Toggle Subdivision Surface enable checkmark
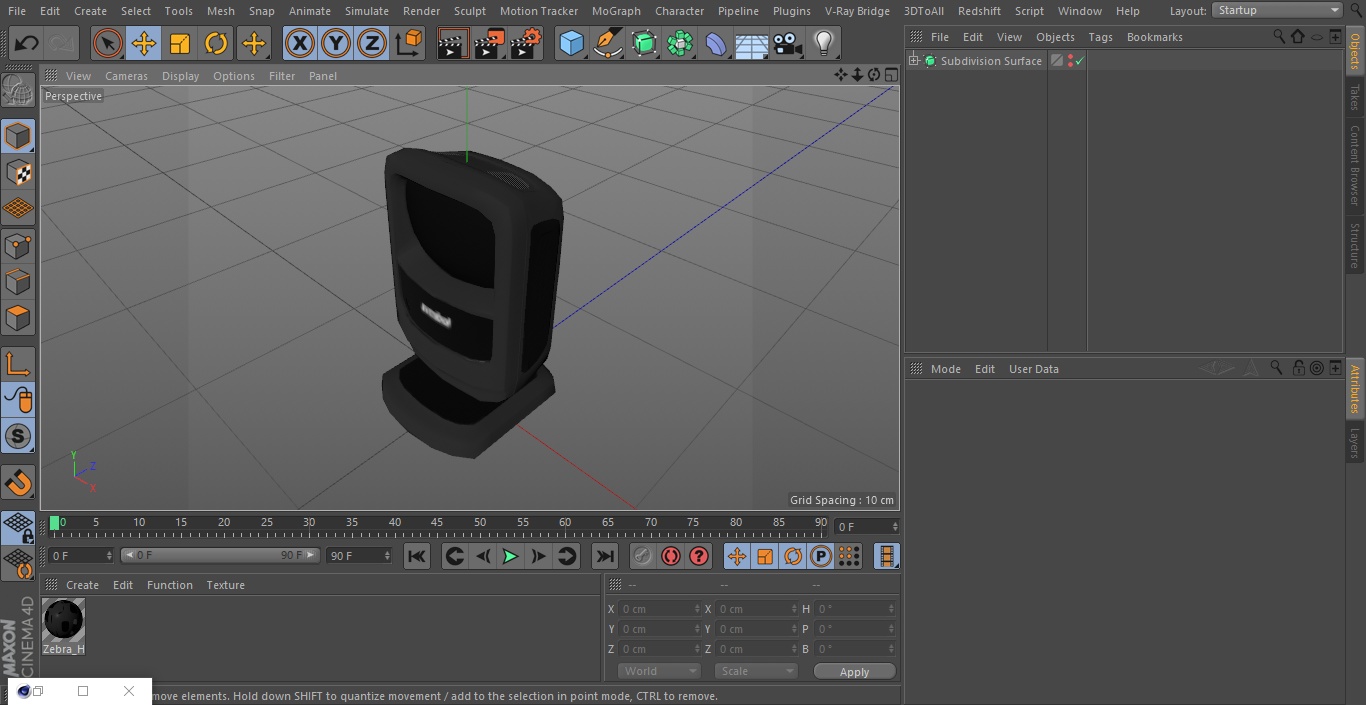This screenshot has height=705, width=1366. tap(1080, 61)
